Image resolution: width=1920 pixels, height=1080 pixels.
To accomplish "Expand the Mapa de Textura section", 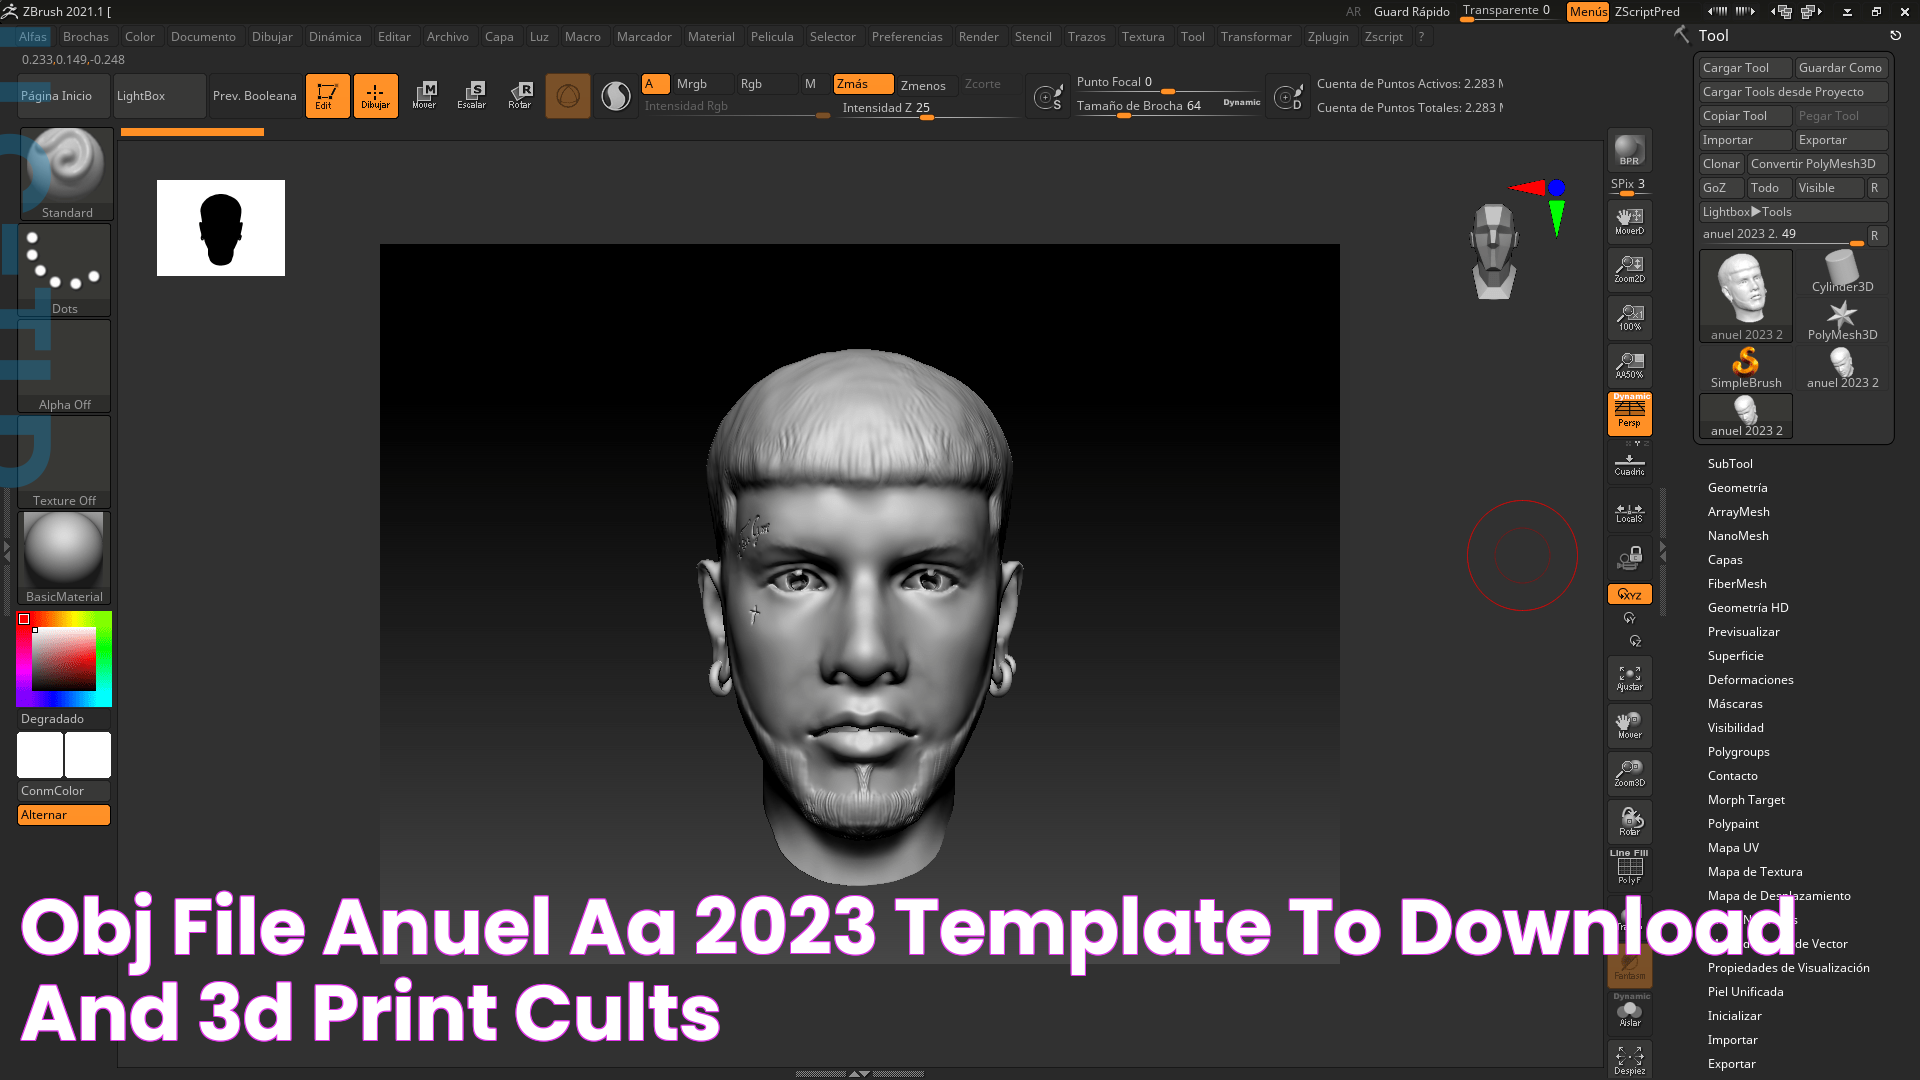I will pyautogui.click(x=1755, y=872).
